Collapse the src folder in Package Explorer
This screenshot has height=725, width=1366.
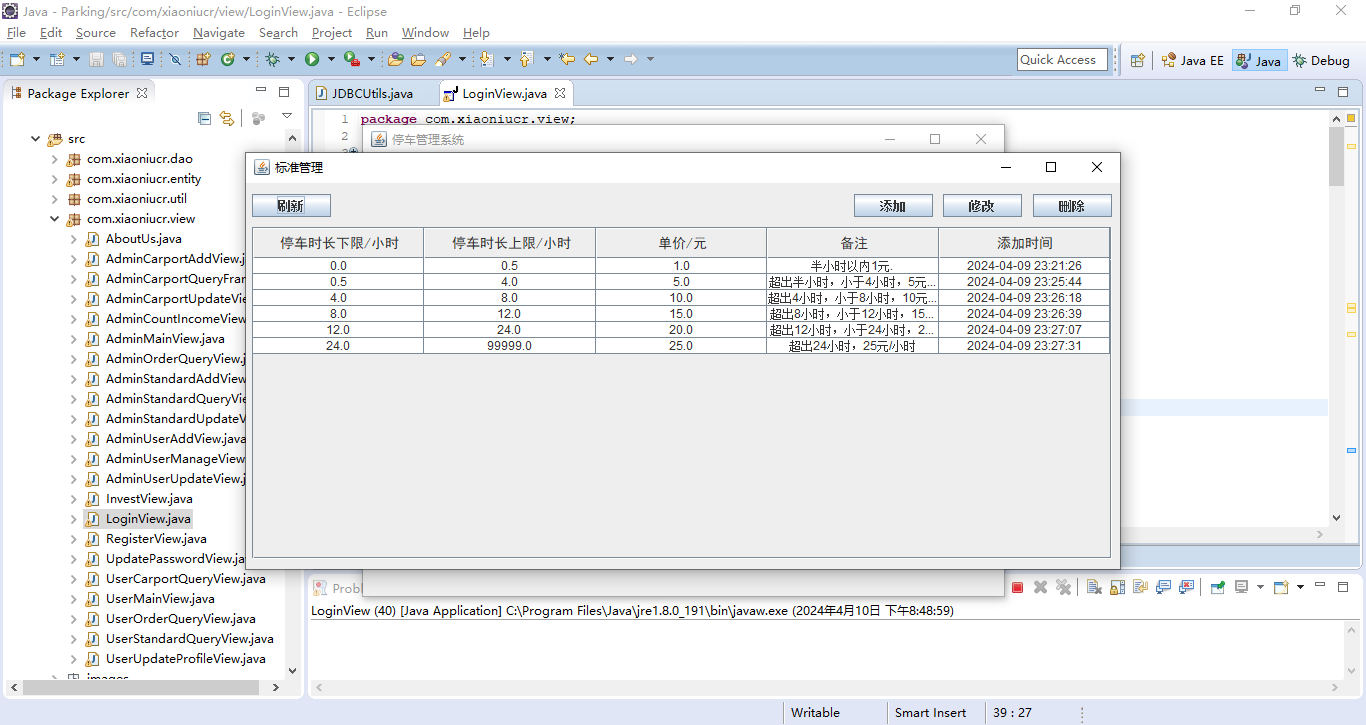point(36,139)
